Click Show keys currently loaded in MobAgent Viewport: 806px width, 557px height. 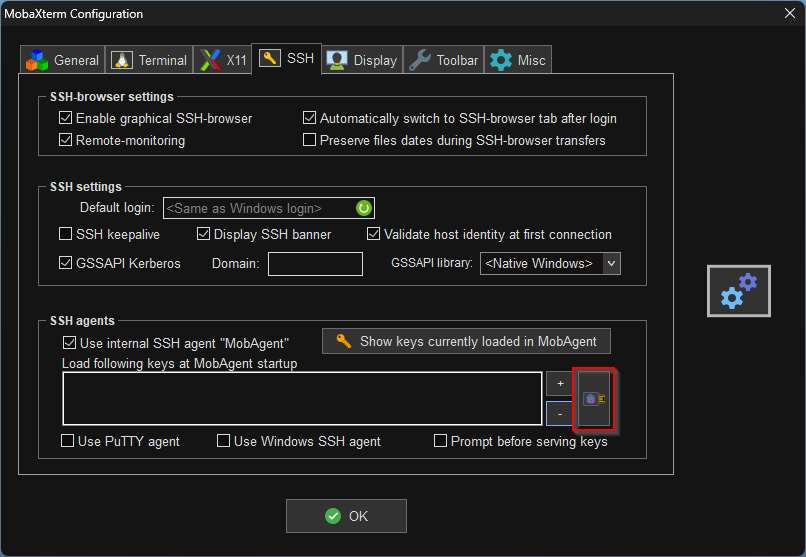(x=466, y=341)
